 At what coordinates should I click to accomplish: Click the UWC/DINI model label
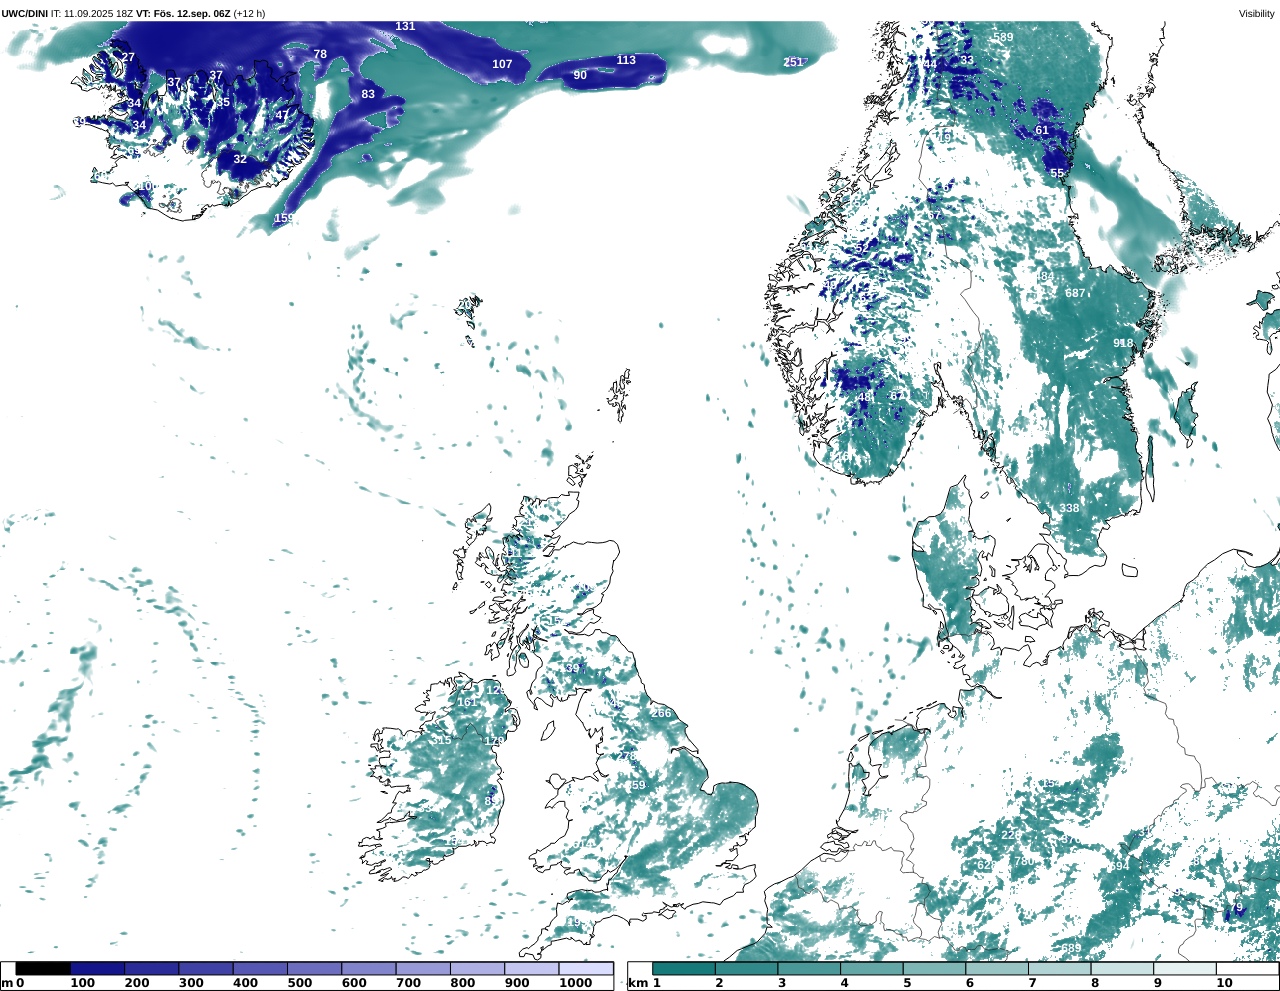24,14
